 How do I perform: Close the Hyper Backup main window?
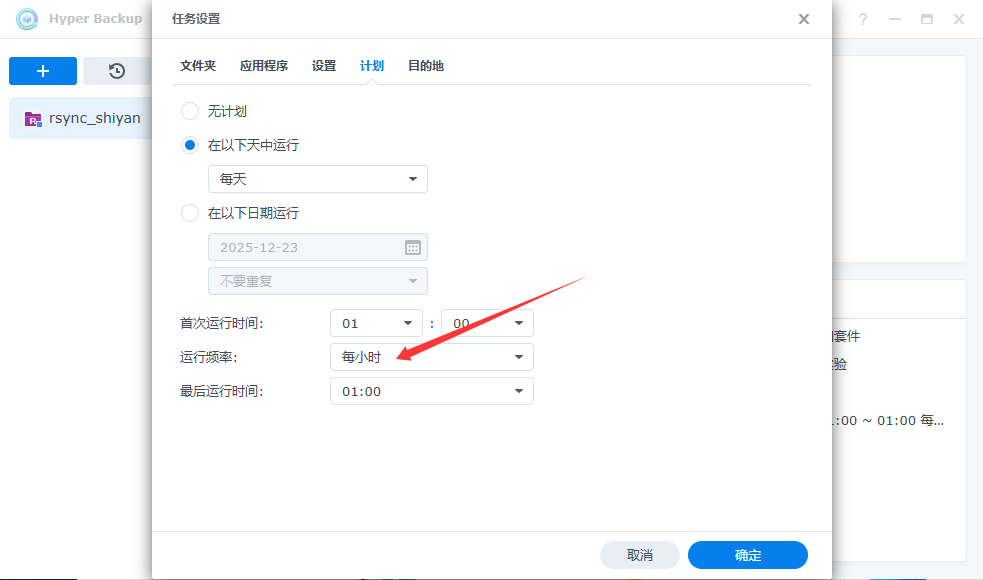959,19
